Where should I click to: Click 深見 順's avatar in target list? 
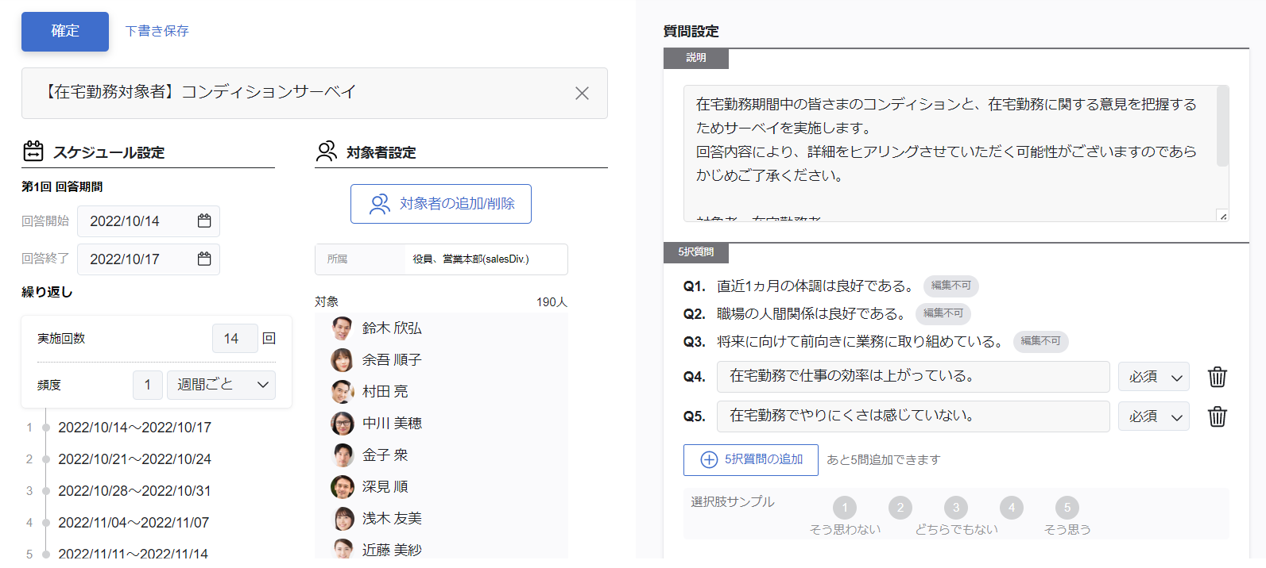[342, 487]
